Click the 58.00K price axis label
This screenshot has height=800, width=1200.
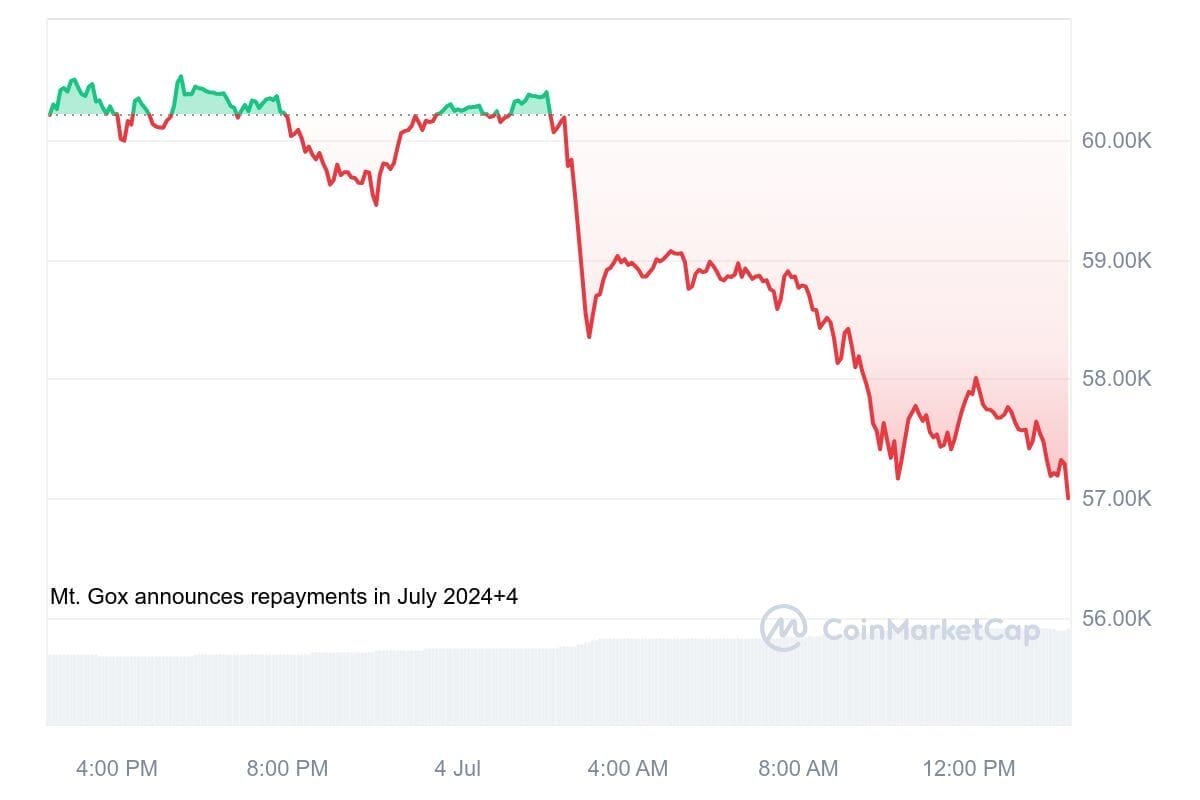pyautogui.click(x=1116, y=379)
